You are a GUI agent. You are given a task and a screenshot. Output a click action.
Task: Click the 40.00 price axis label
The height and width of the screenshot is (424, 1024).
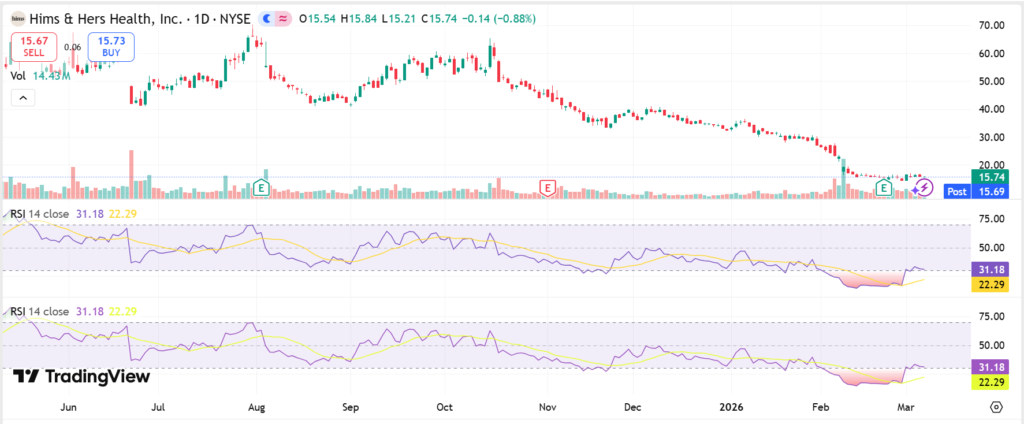click(989, 109)
